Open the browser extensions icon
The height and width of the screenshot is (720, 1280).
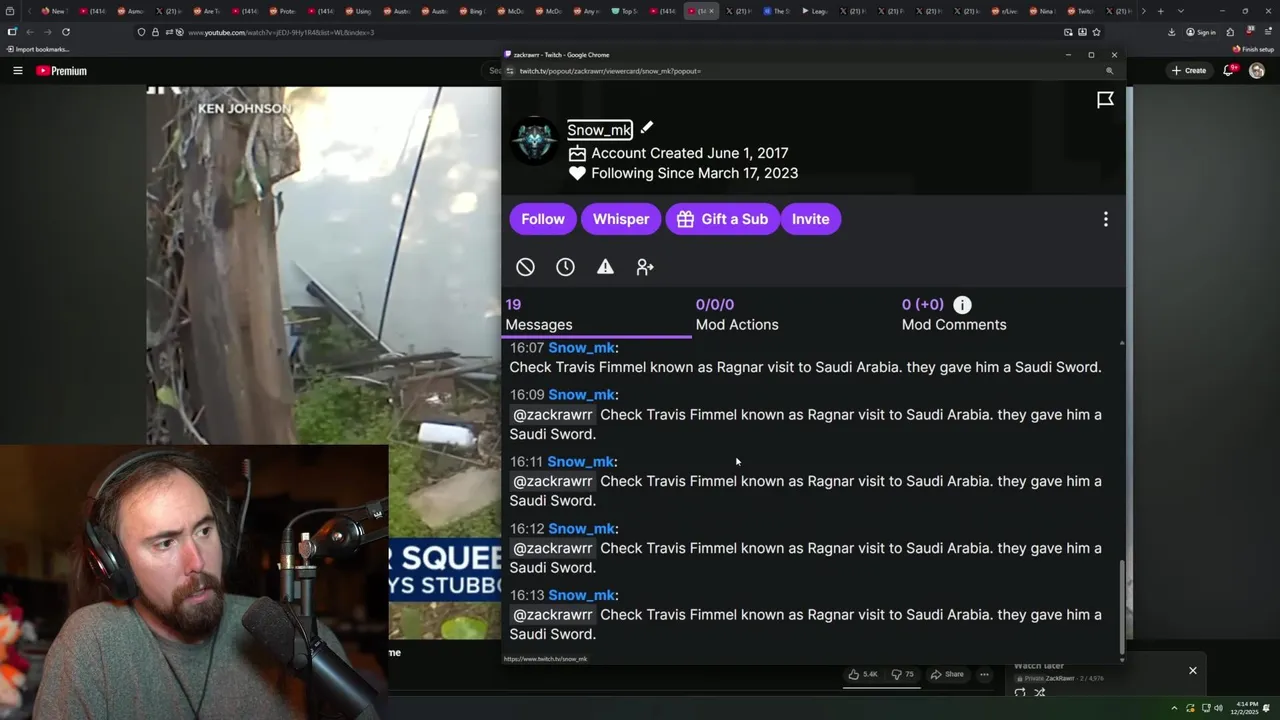1233,32
